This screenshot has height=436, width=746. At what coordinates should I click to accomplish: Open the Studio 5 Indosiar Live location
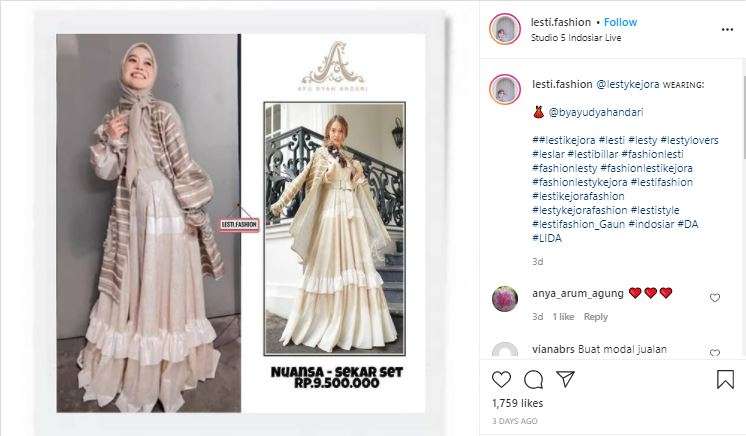point(576,38)
